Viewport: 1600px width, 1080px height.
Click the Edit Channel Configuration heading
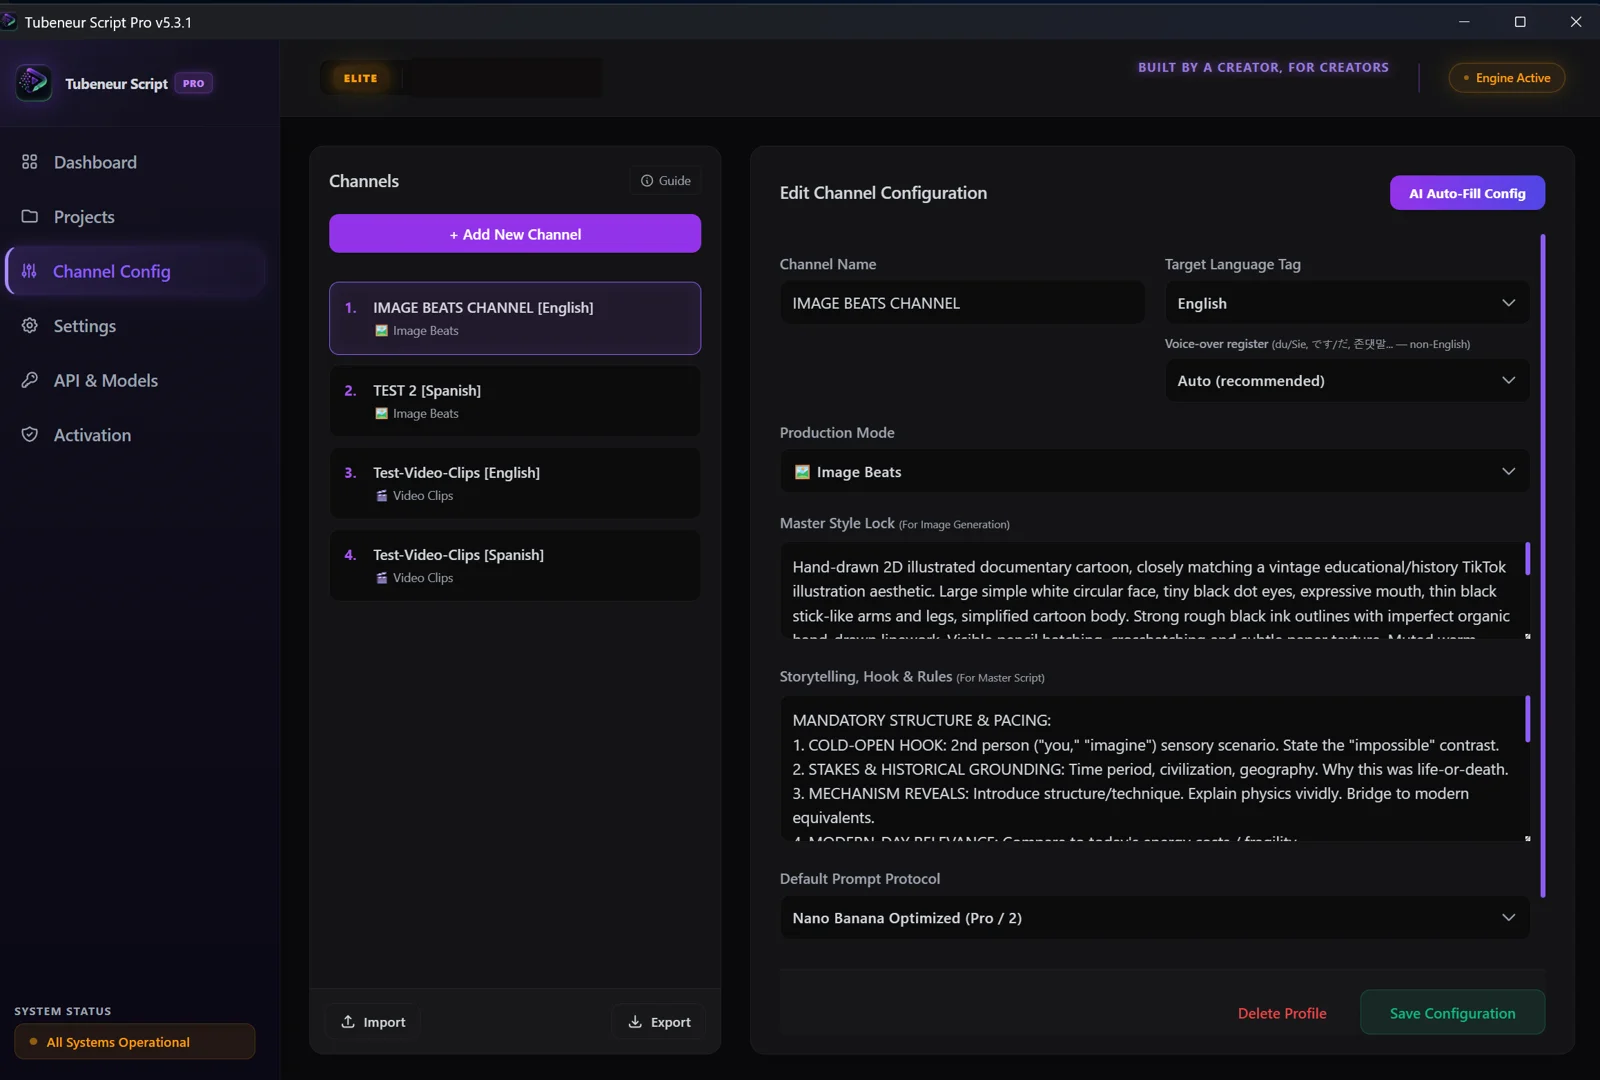(883, 193)
